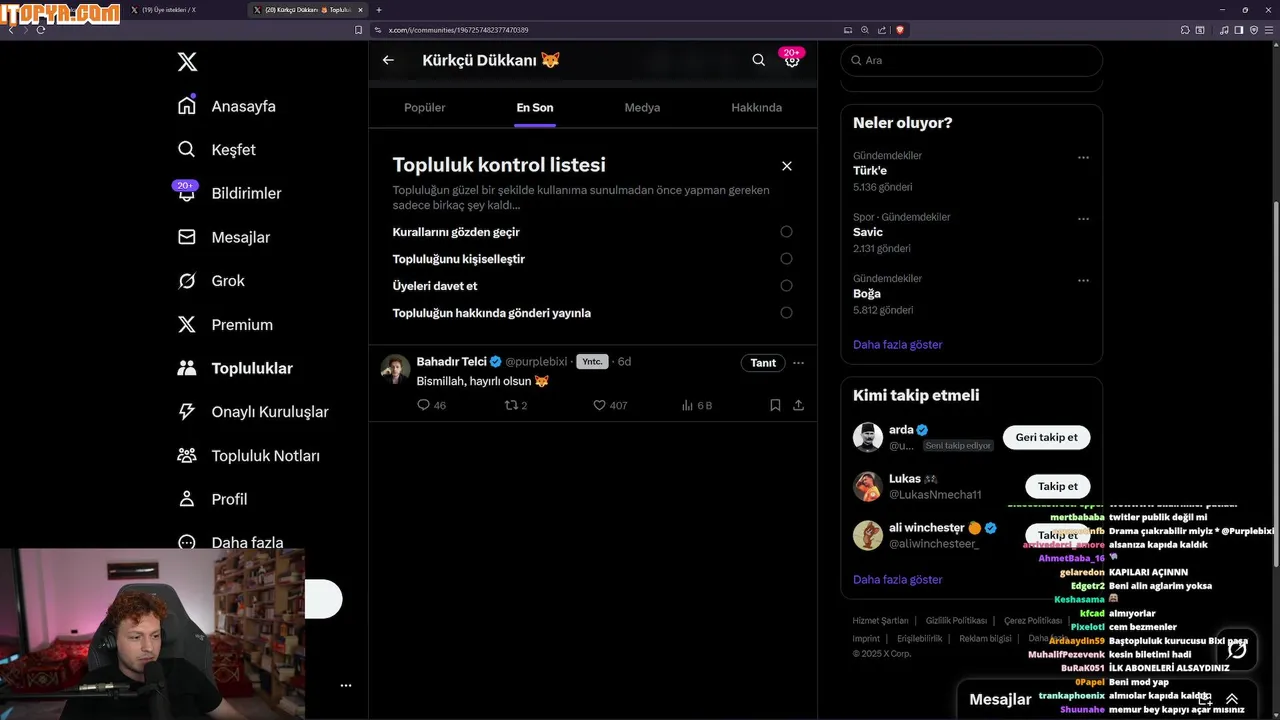Click the browser bookmark icon
The height and width of the screenshot is (720, 1280).
(359, 30)
